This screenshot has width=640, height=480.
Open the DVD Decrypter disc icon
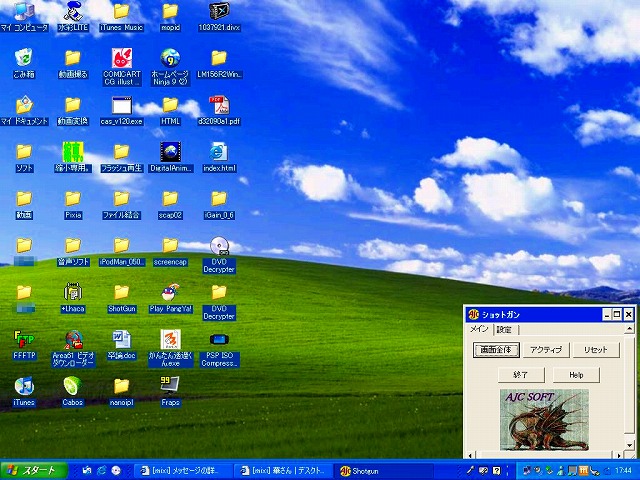(x=218, y=245)
